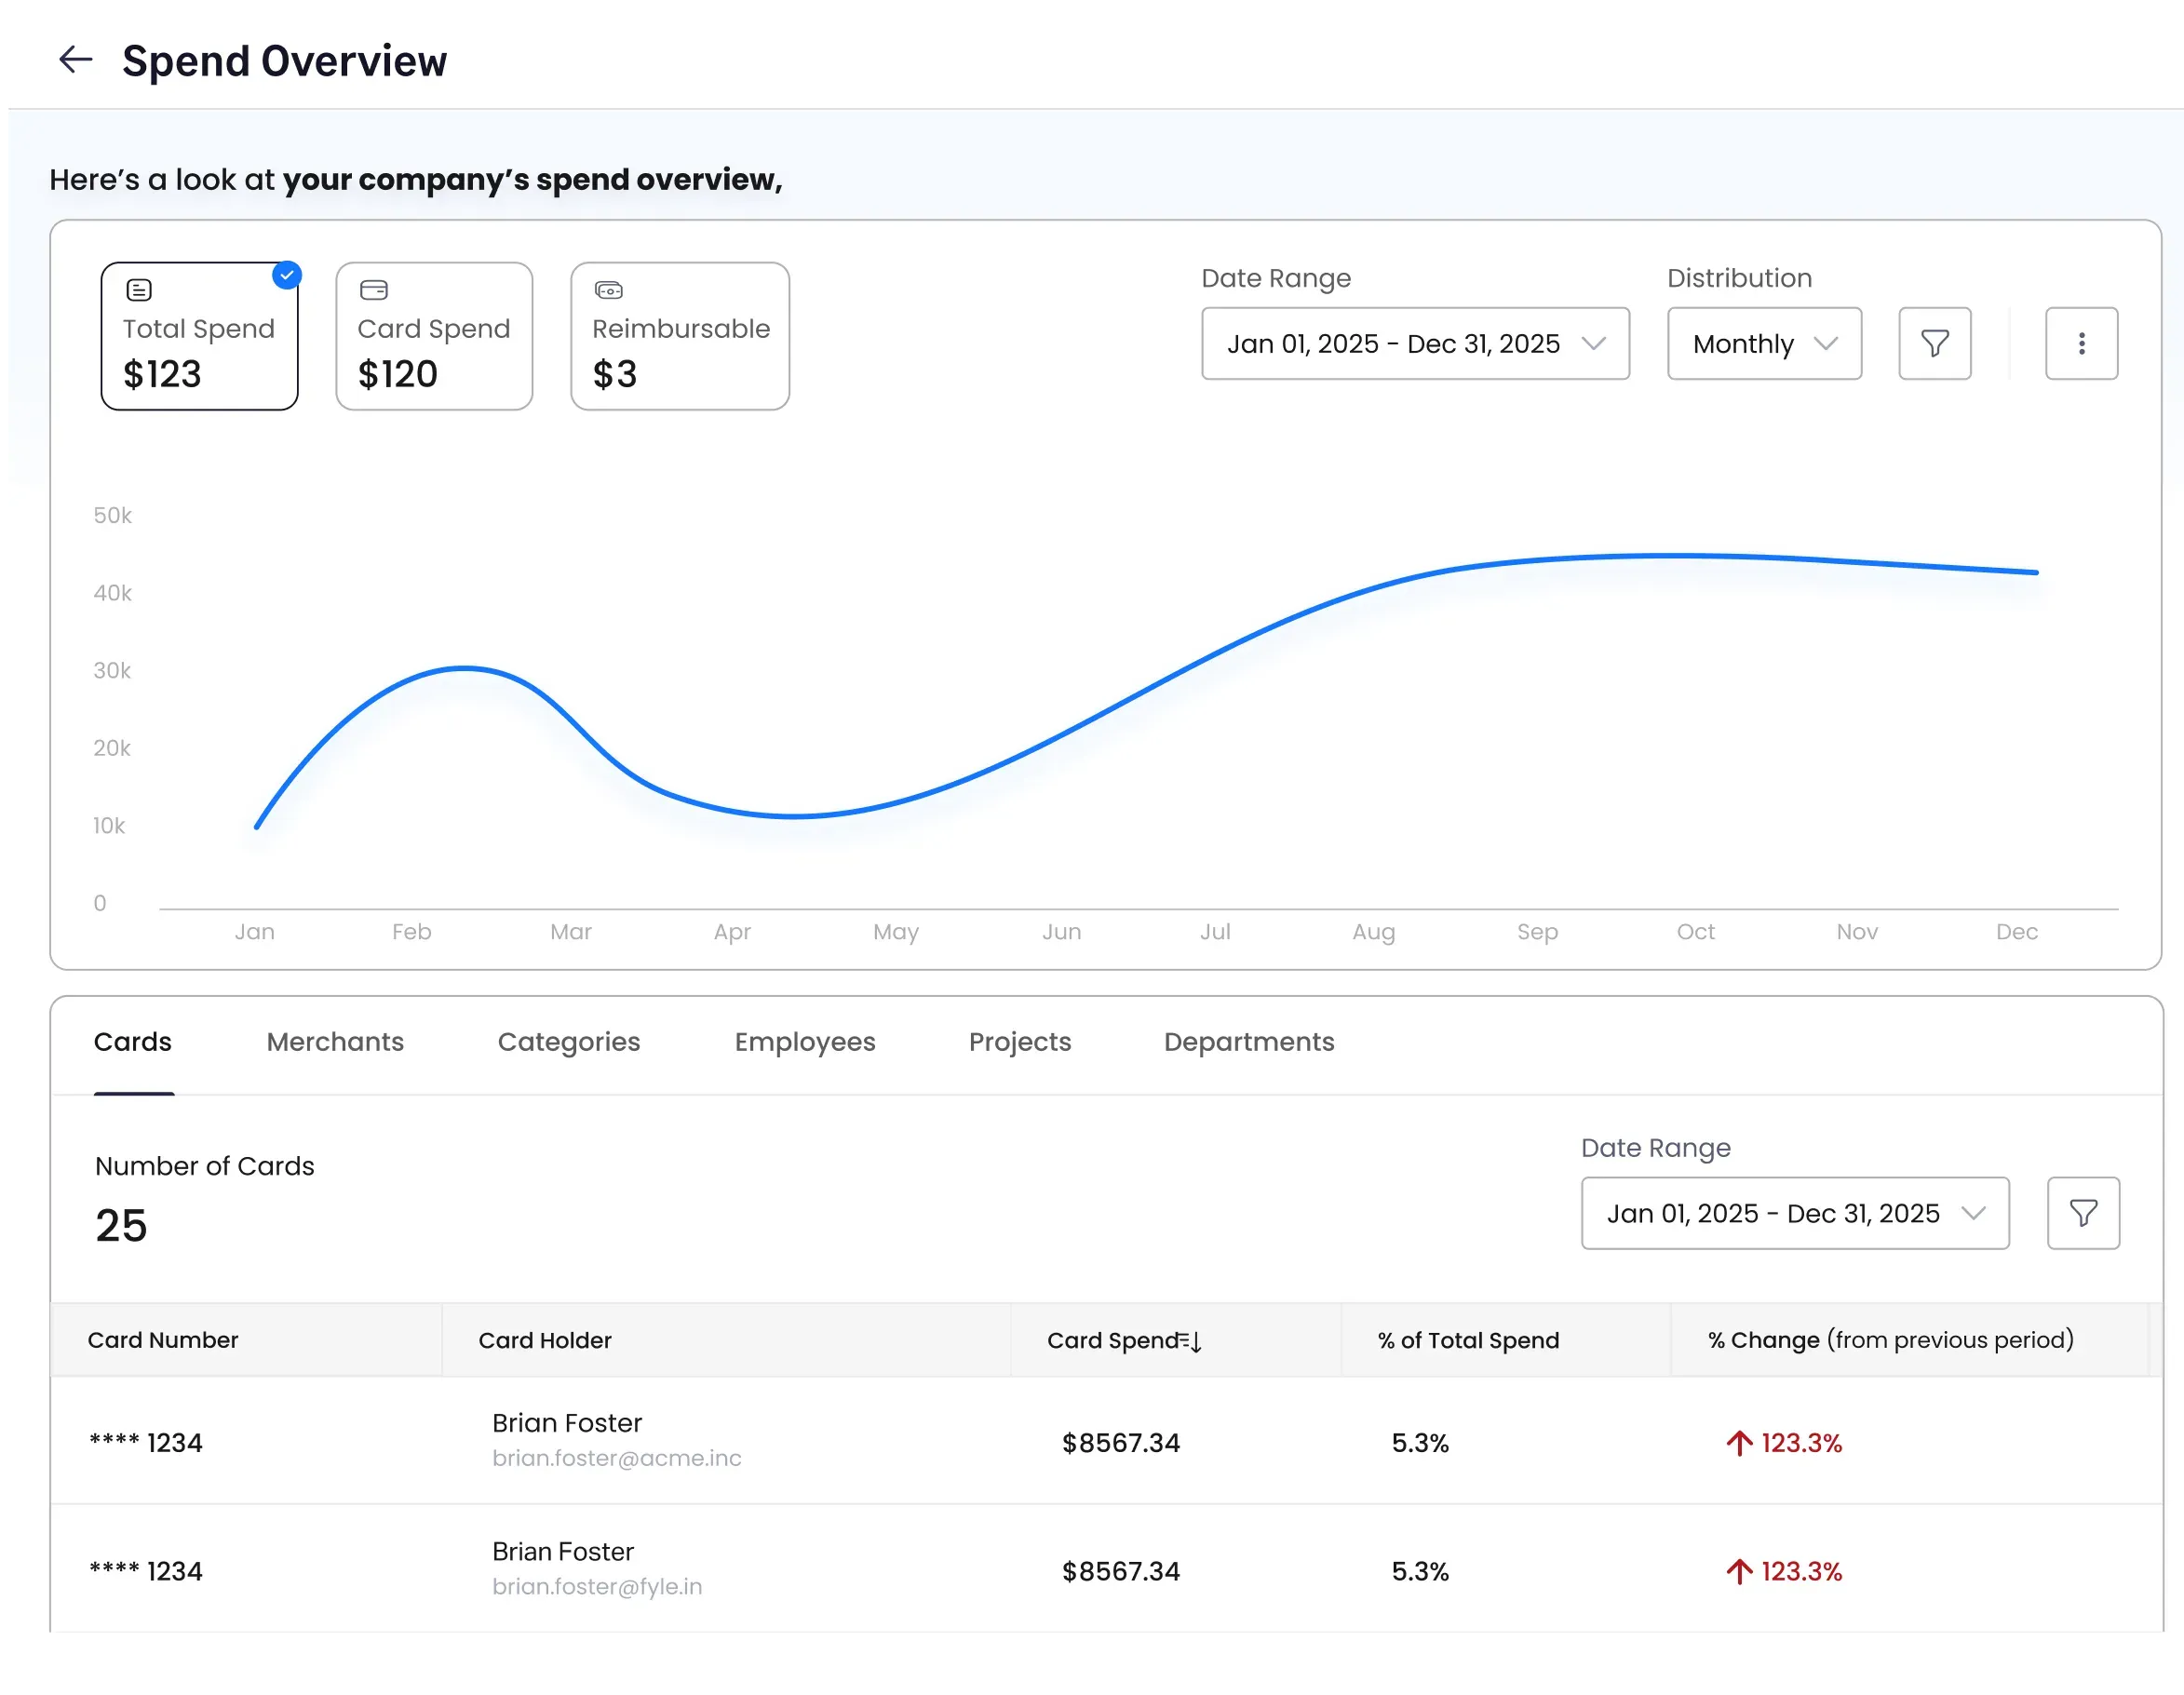This screenshot has height=1695, width=2184.
Task: Click the % of Total Spend column header
Action: [1467, 1341]
